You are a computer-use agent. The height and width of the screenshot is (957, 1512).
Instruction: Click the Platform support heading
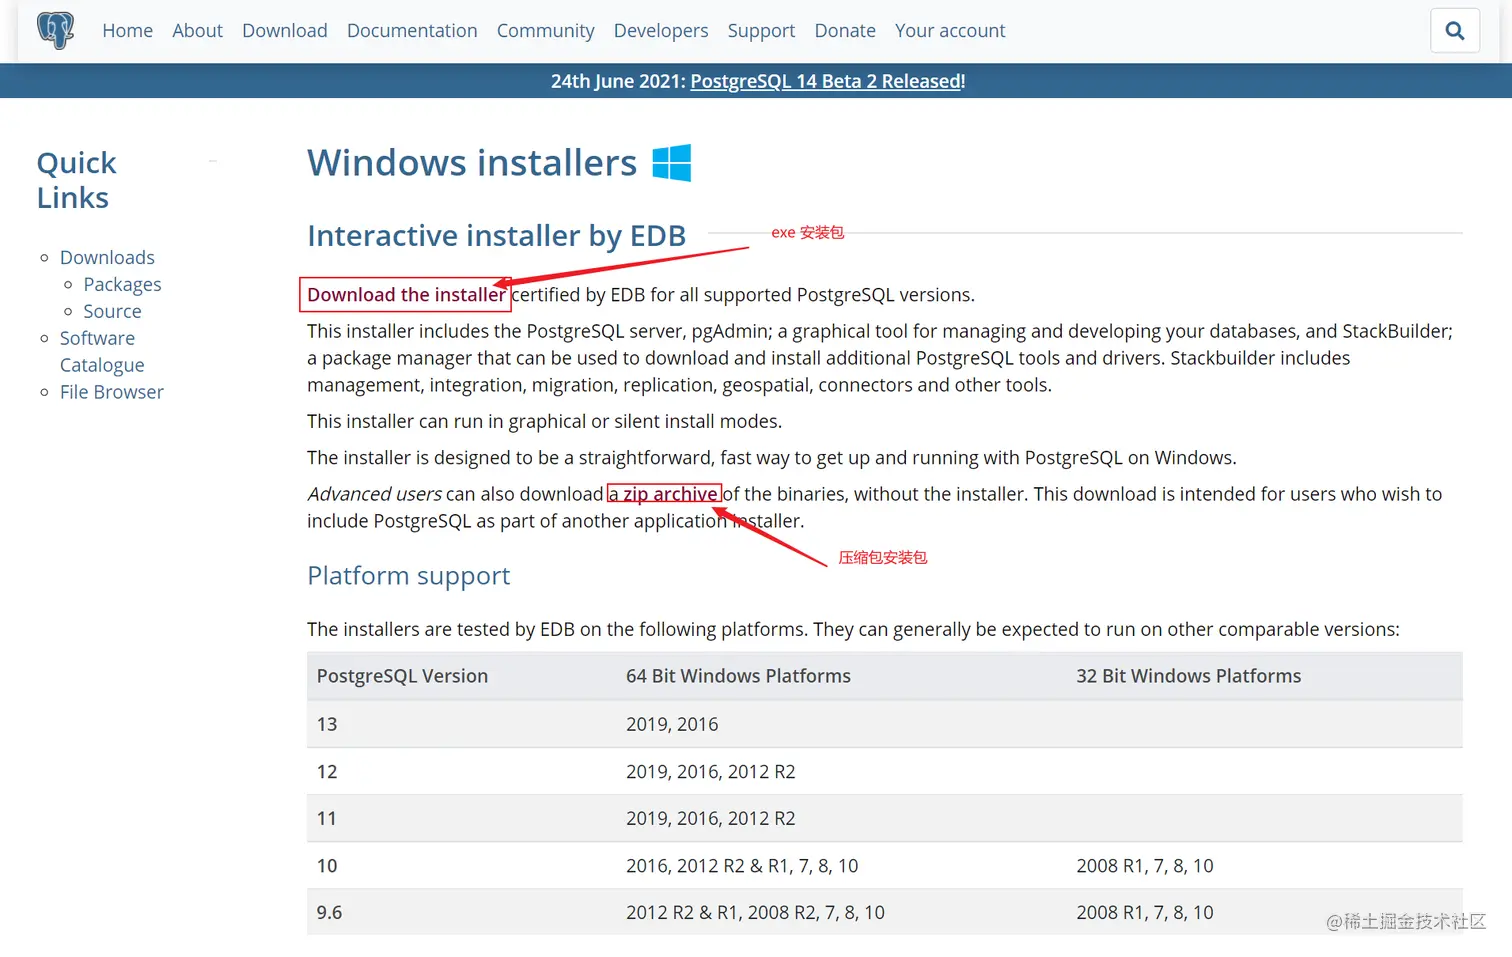pos(408,576)
